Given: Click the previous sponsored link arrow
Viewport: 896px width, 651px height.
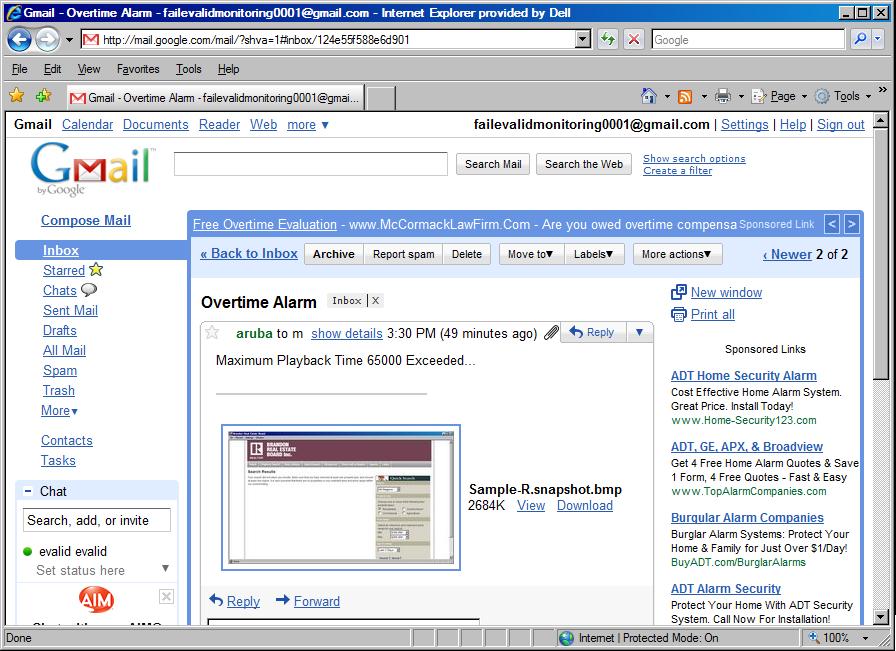Looking at the screenshot, I should tap(832, 224).
